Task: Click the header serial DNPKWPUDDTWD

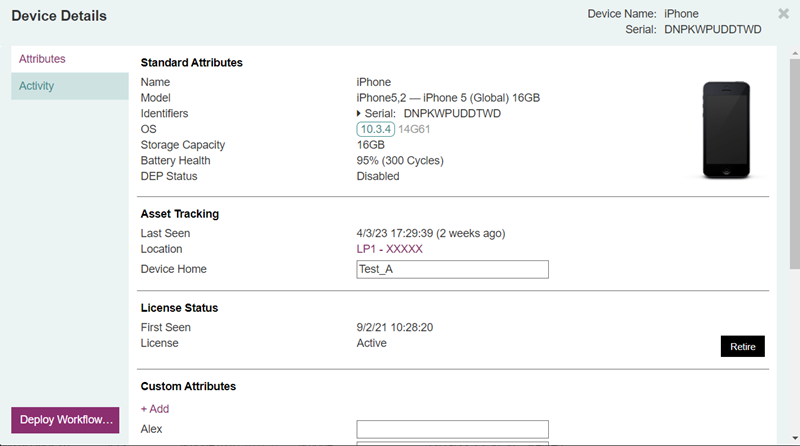Action: (x=712, y=30)
